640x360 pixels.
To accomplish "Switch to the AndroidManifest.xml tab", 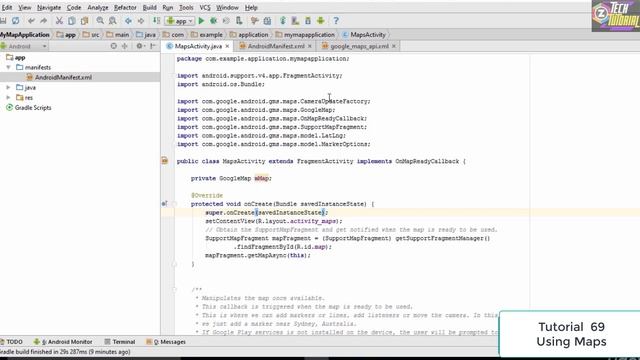I will coord(276,46).
